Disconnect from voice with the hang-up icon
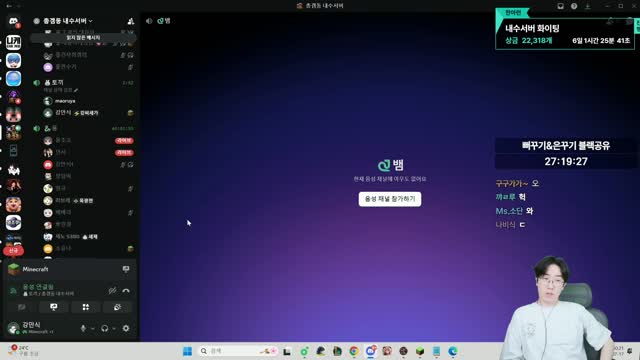 pos(126,291)
